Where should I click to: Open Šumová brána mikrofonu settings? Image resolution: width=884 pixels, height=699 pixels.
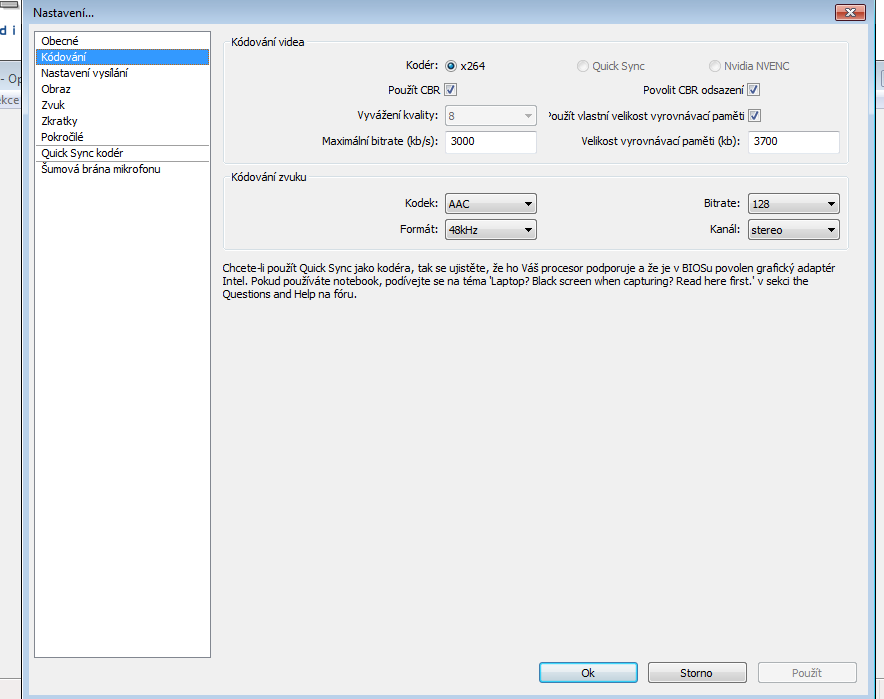100,169
